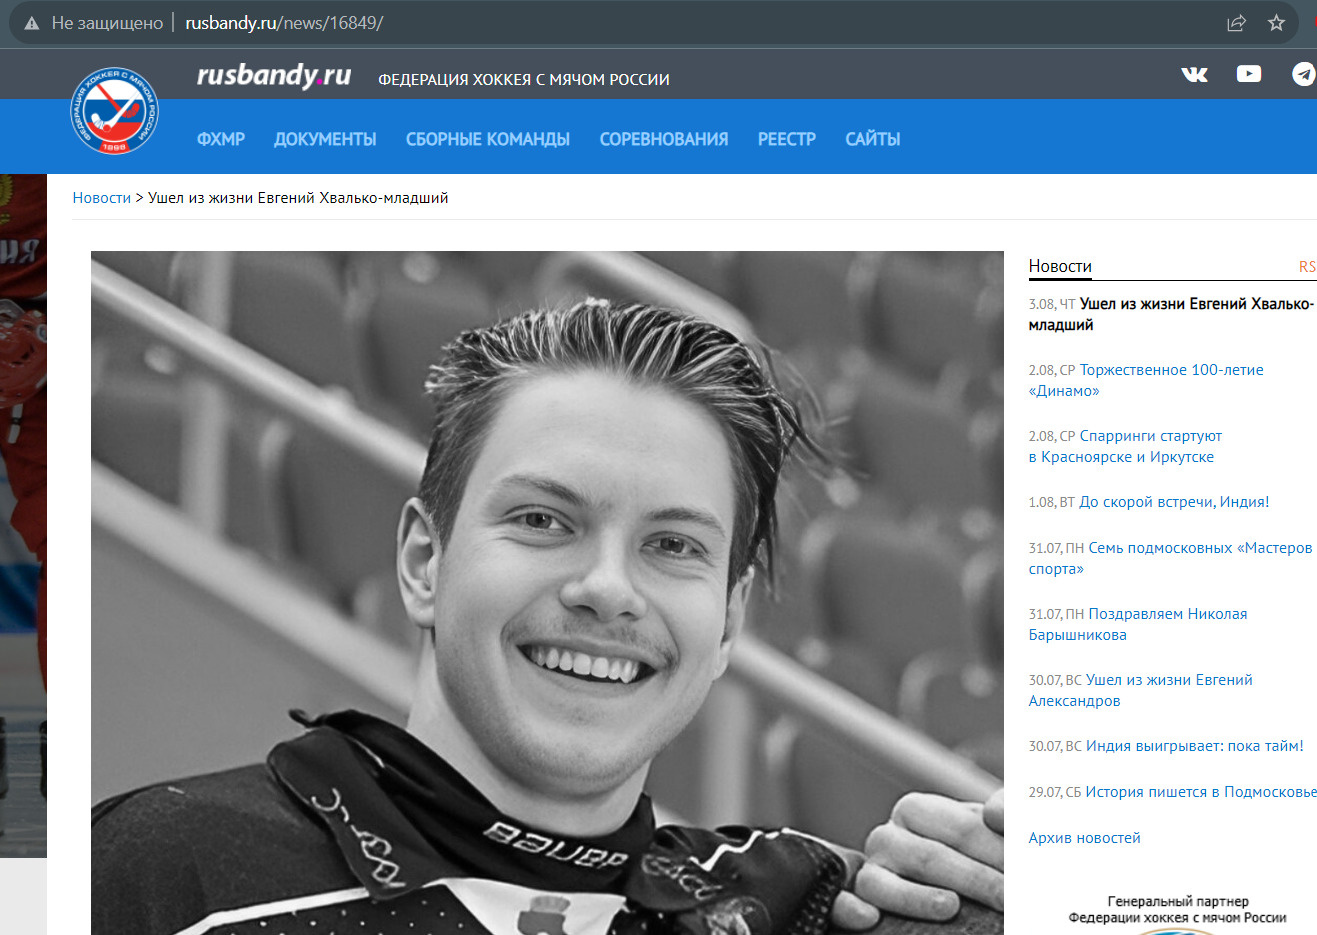Open the Архив новостей link
The image size is (1317, 935).
(1084, 838)
